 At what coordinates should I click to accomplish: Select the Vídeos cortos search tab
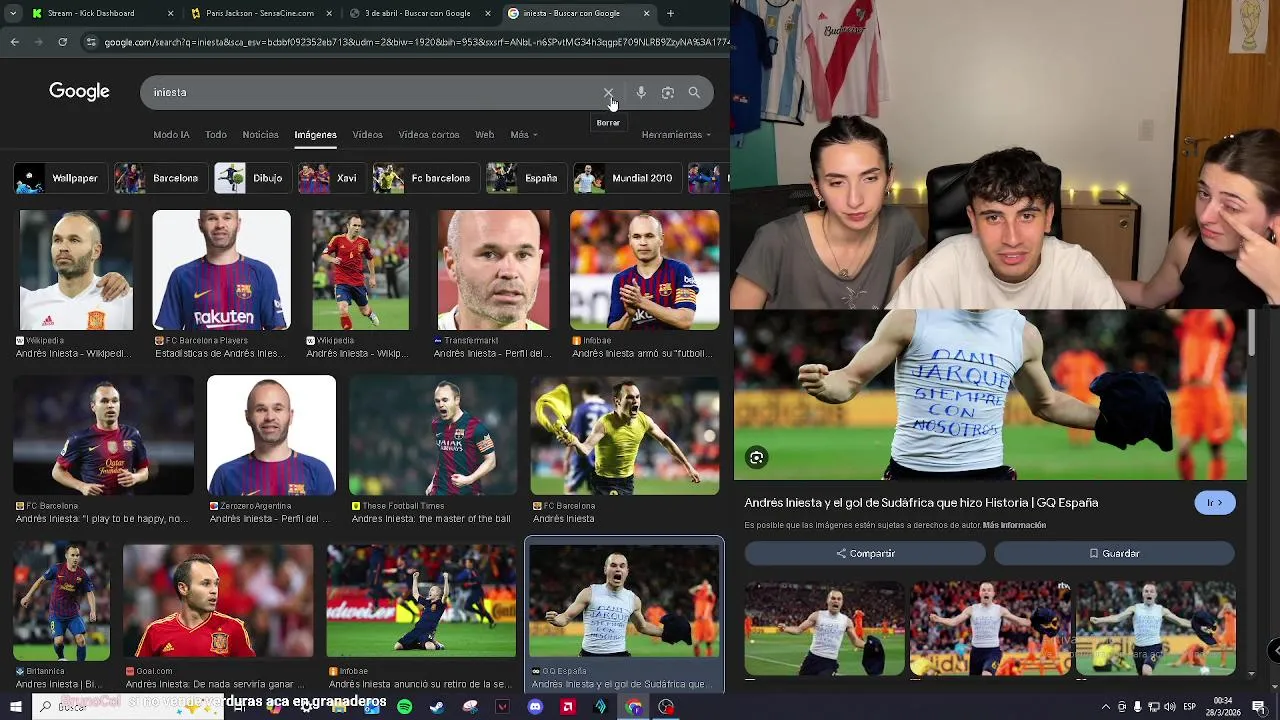coord(429,134)
